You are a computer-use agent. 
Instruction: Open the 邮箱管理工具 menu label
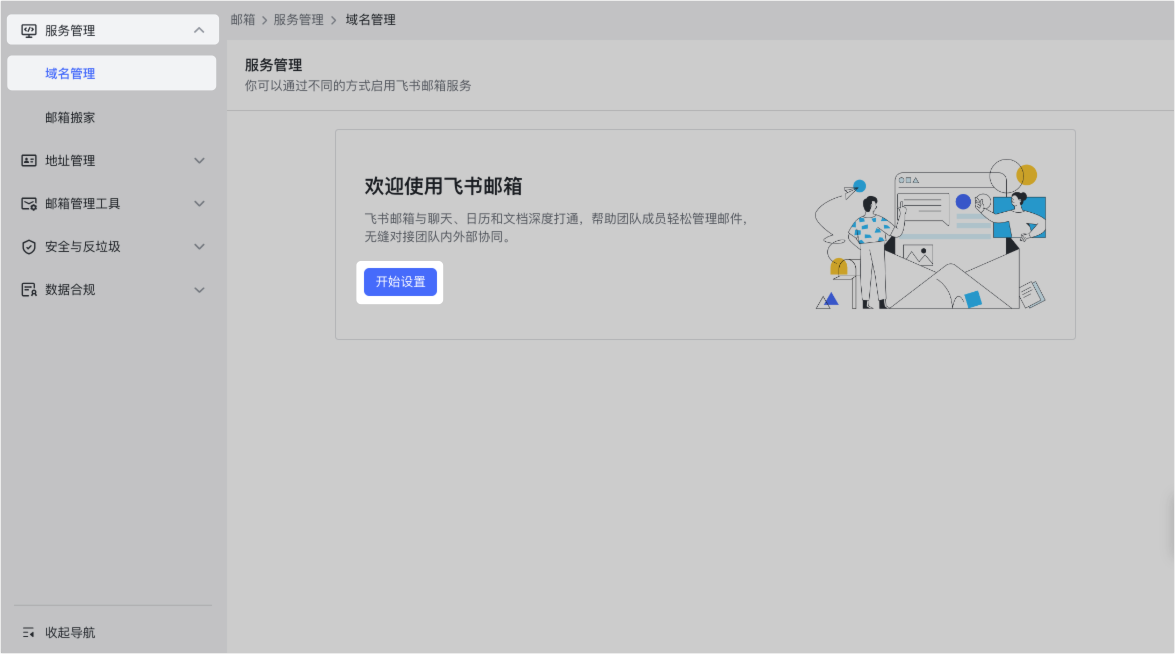pyautogui.click(x=82, y=204)
